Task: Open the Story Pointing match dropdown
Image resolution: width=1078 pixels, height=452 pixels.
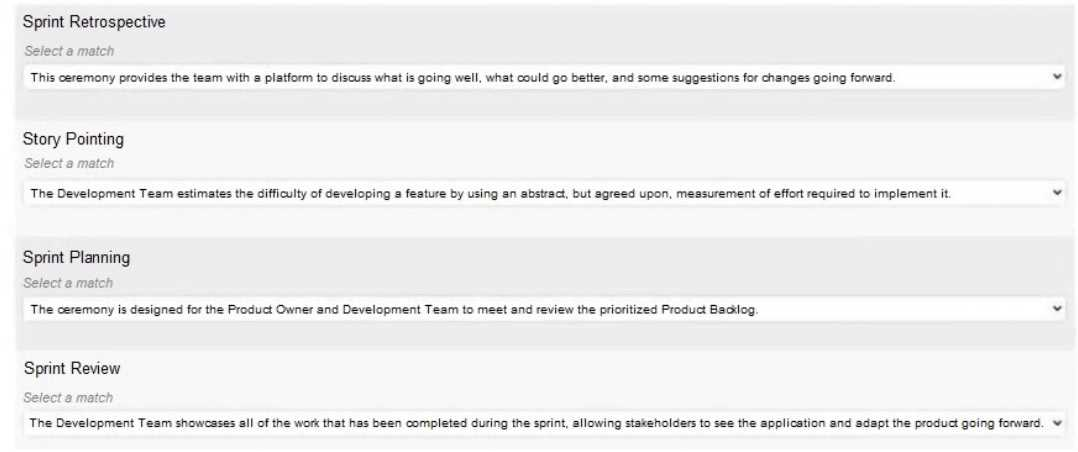Action: pyautogui.click(x=540, y=193)
